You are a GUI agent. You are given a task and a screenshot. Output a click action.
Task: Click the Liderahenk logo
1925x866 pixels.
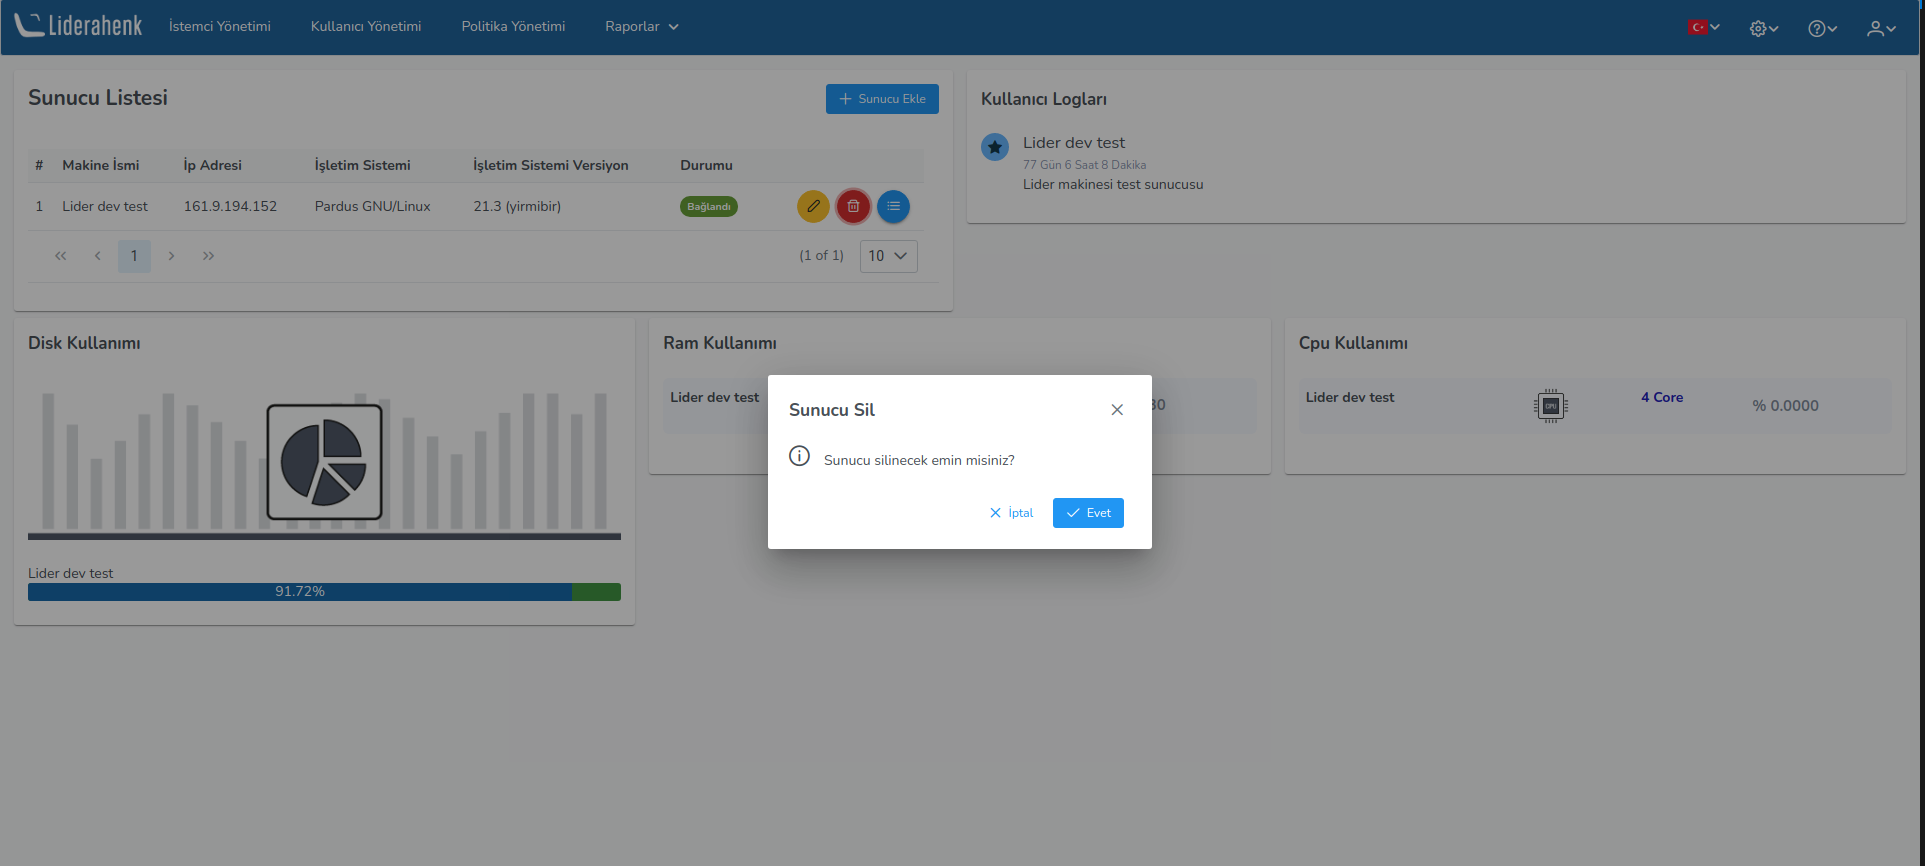78,26
